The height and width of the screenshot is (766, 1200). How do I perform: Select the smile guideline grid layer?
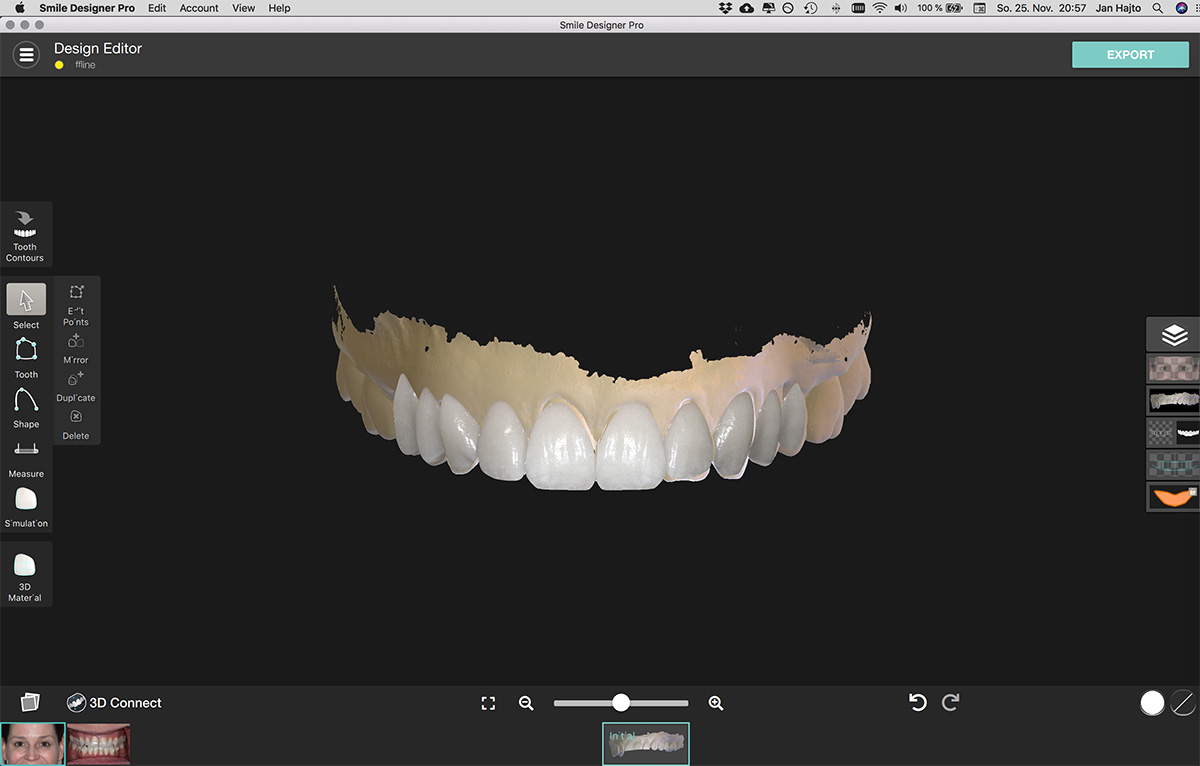1174,465
